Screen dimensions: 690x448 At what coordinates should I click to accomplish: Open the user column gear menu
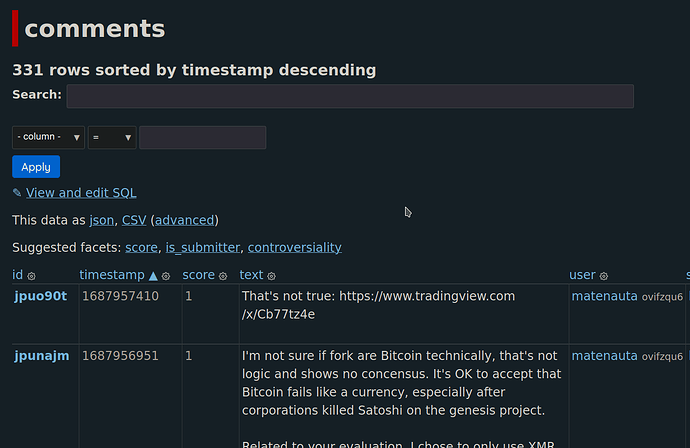604,275
